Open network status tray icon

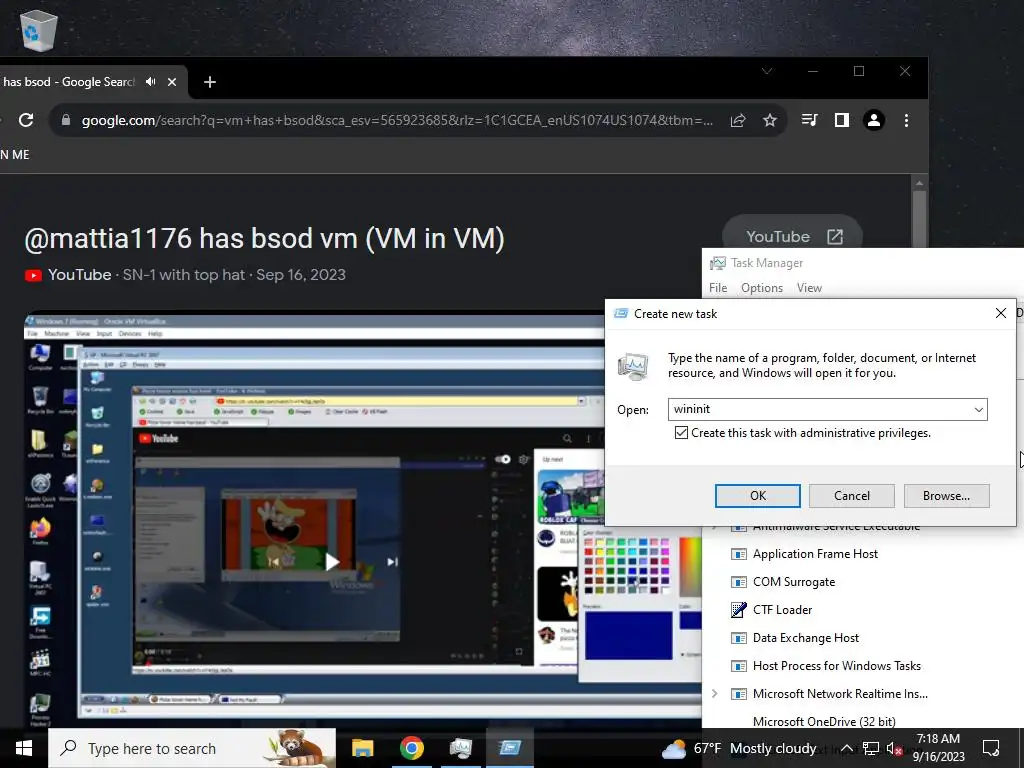[x=871, y=748]
